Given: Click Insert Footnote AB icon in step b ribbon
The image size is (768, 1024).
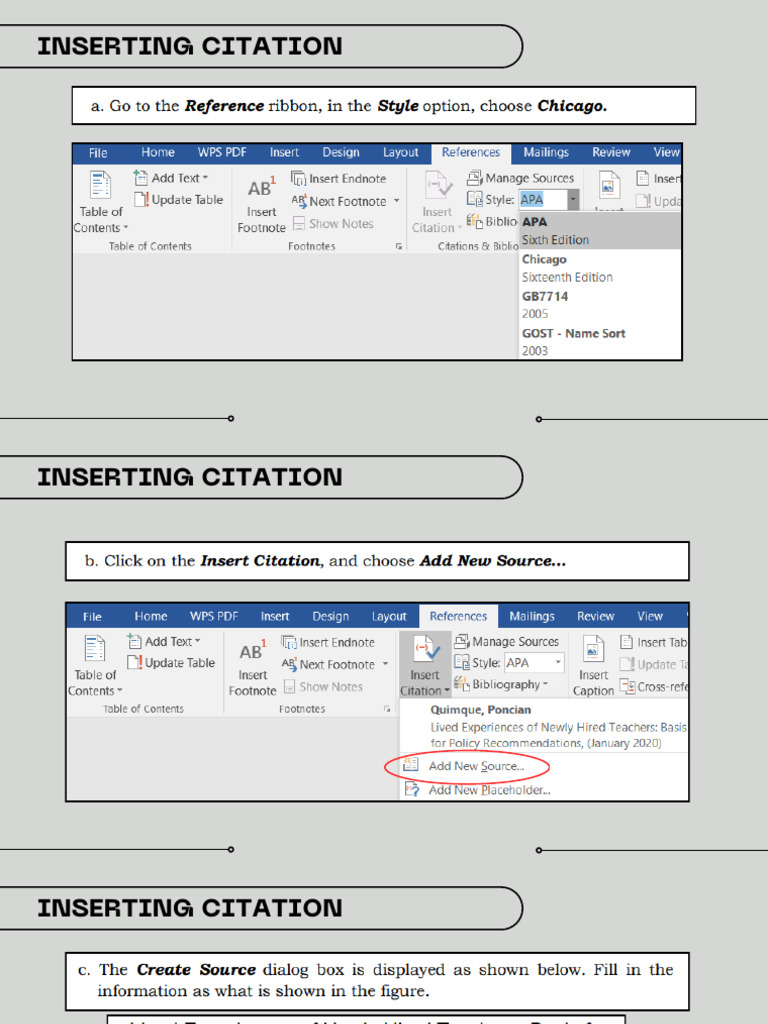Looking at the screenshot, I should [x=252, y=651].
